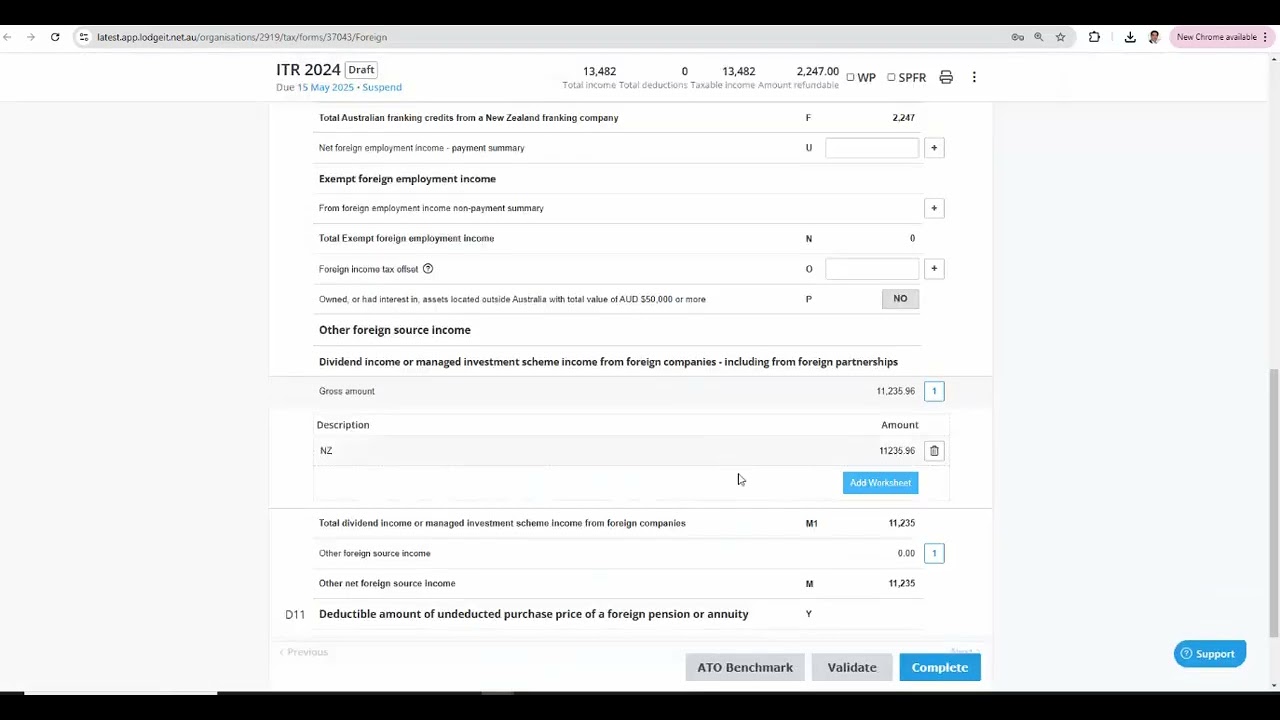Click the Previous navigation link
Viewport: 1280px width, 720px height.
[x=304, y=652]
